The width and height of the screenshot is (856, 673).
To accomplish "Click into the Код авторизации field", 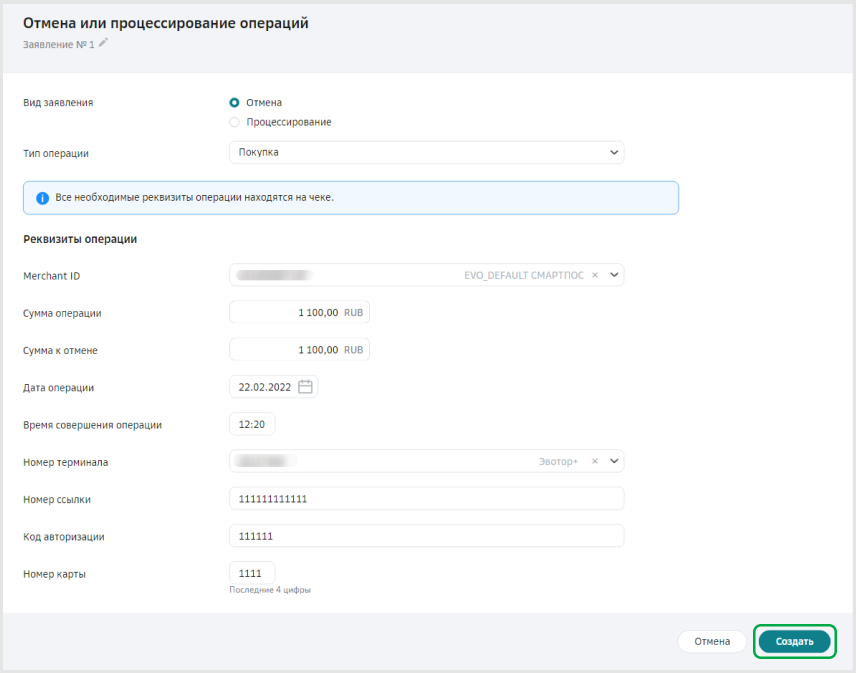I will point(426,536).
